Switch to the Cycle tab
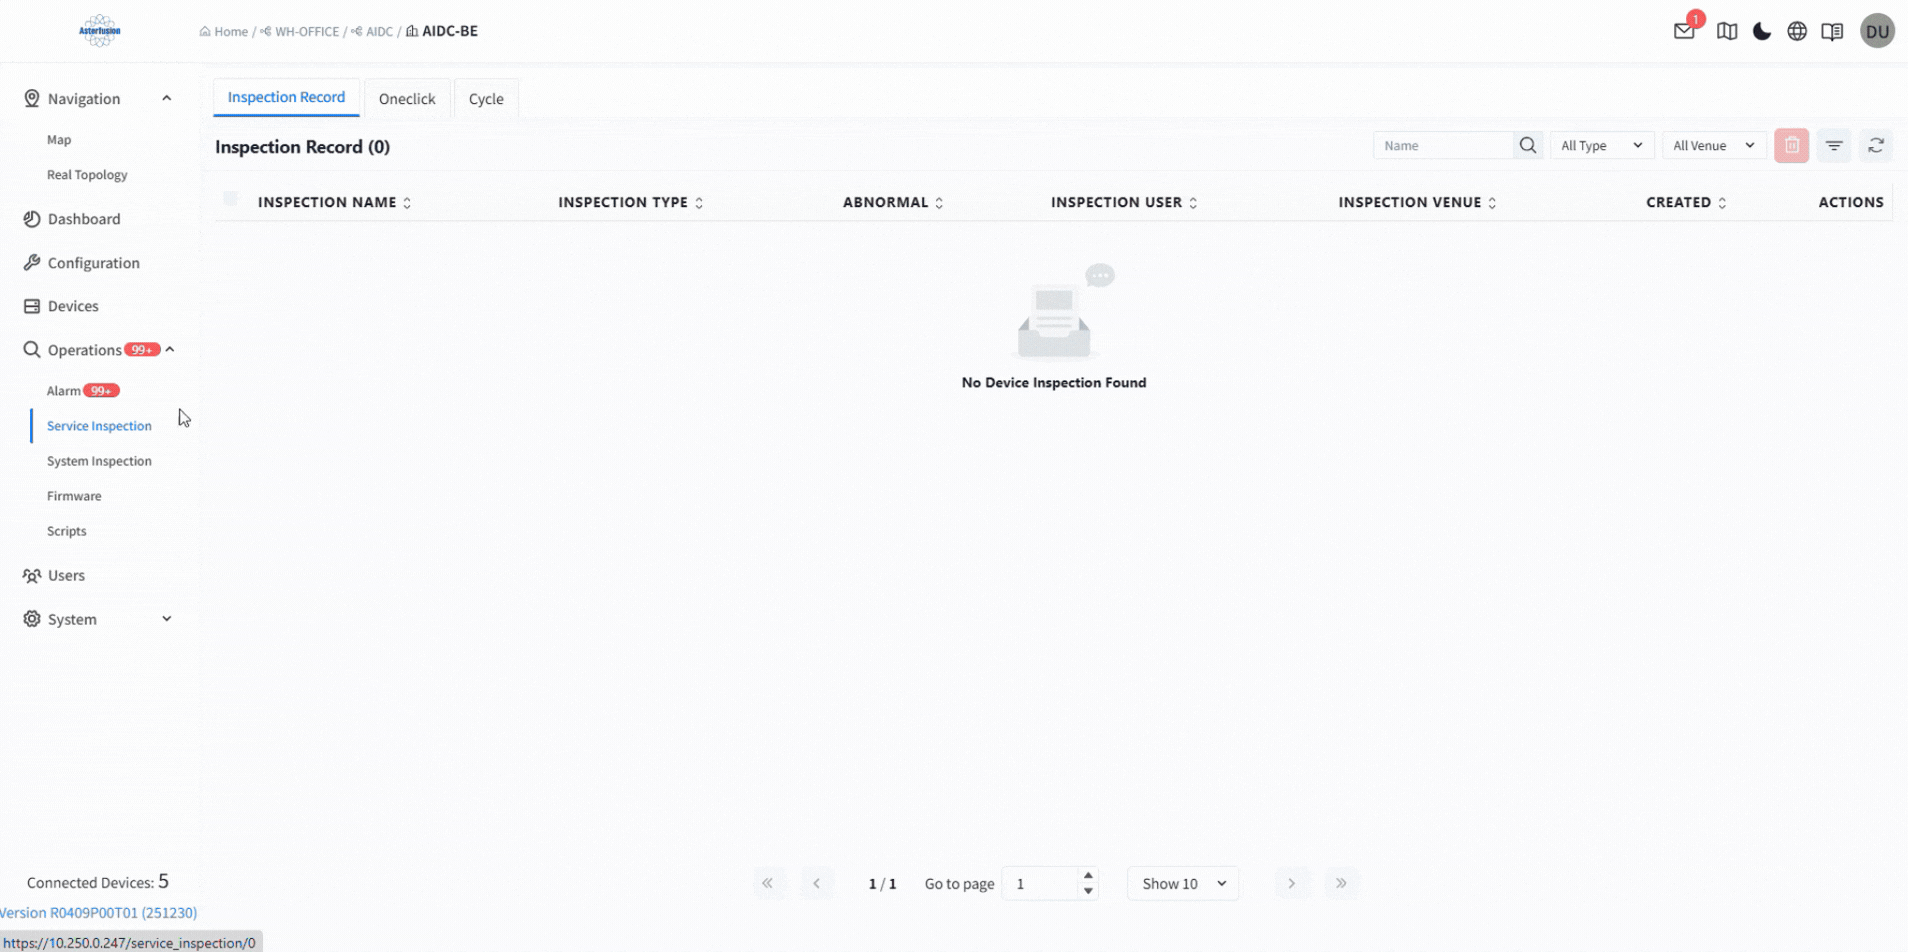Image resolution: width=1908 pixels, height=952 pixels. (486, 99)
